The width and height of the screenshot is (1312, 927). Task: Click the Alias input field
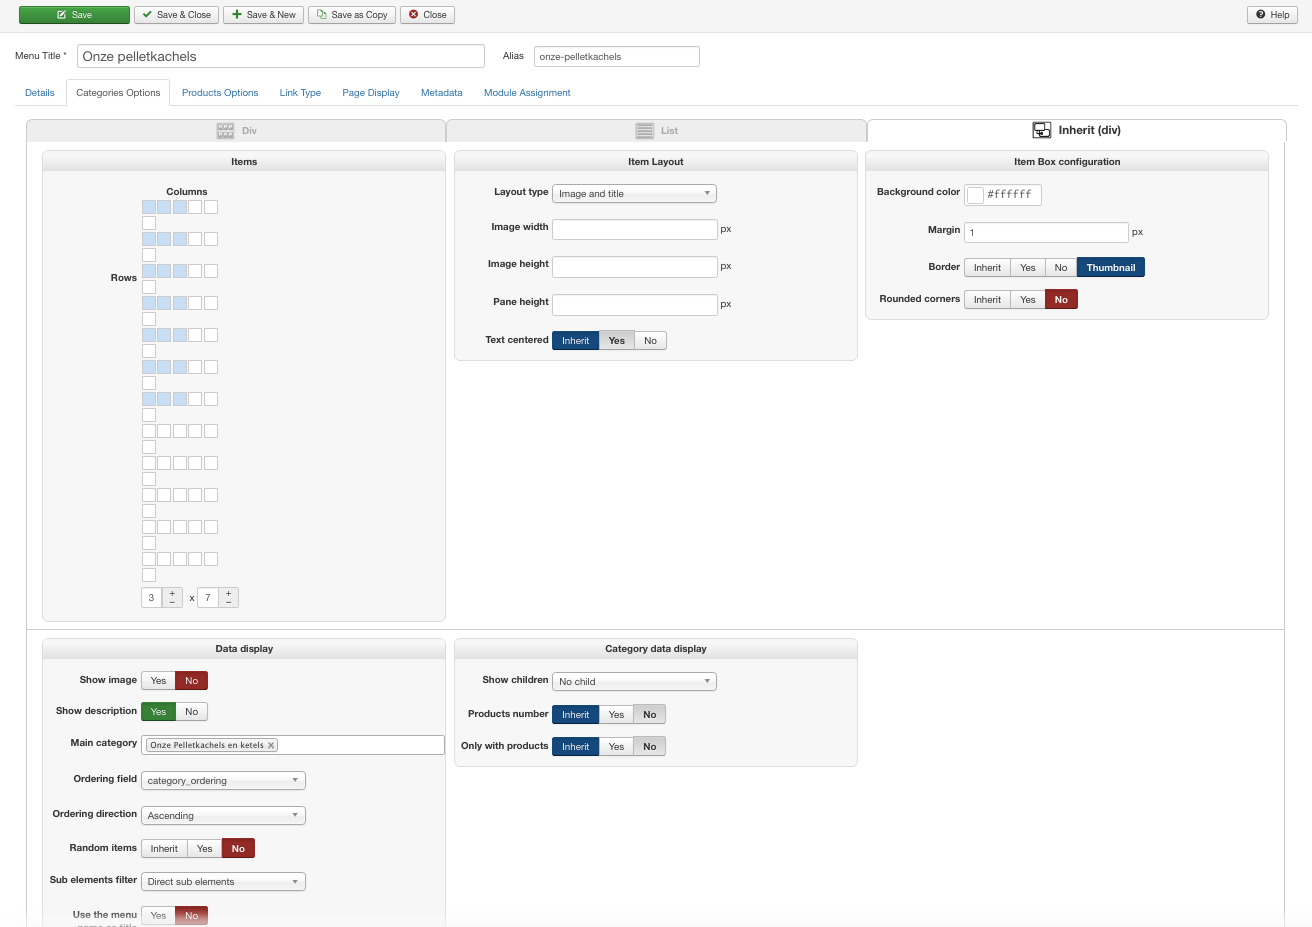tap(617, 57)
